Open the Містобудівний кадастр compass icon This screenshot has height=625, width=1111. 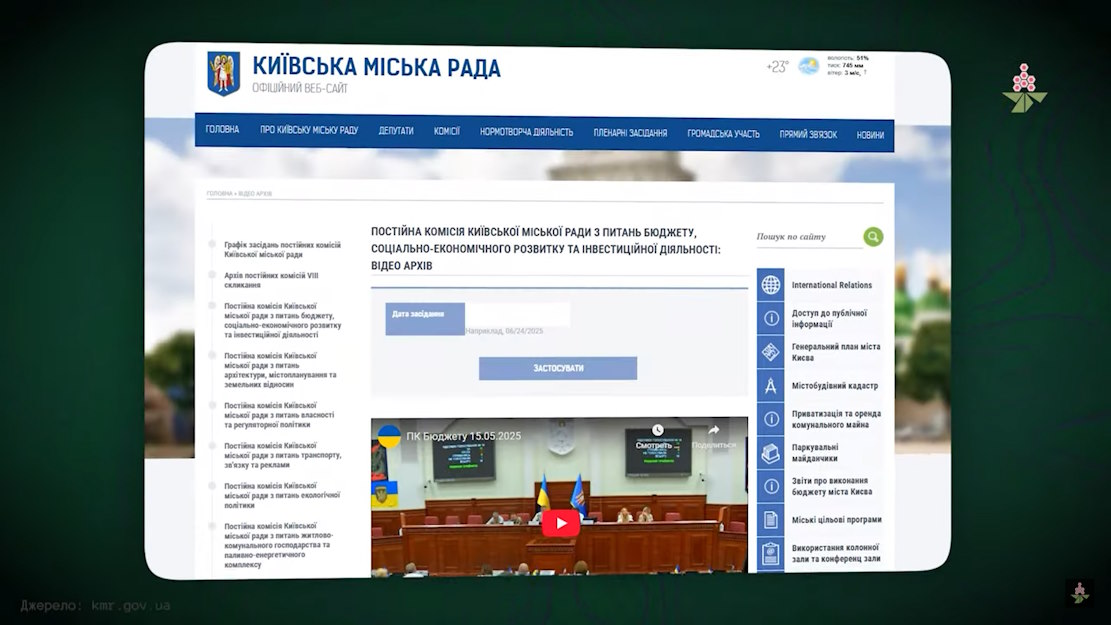coord(771,386)
